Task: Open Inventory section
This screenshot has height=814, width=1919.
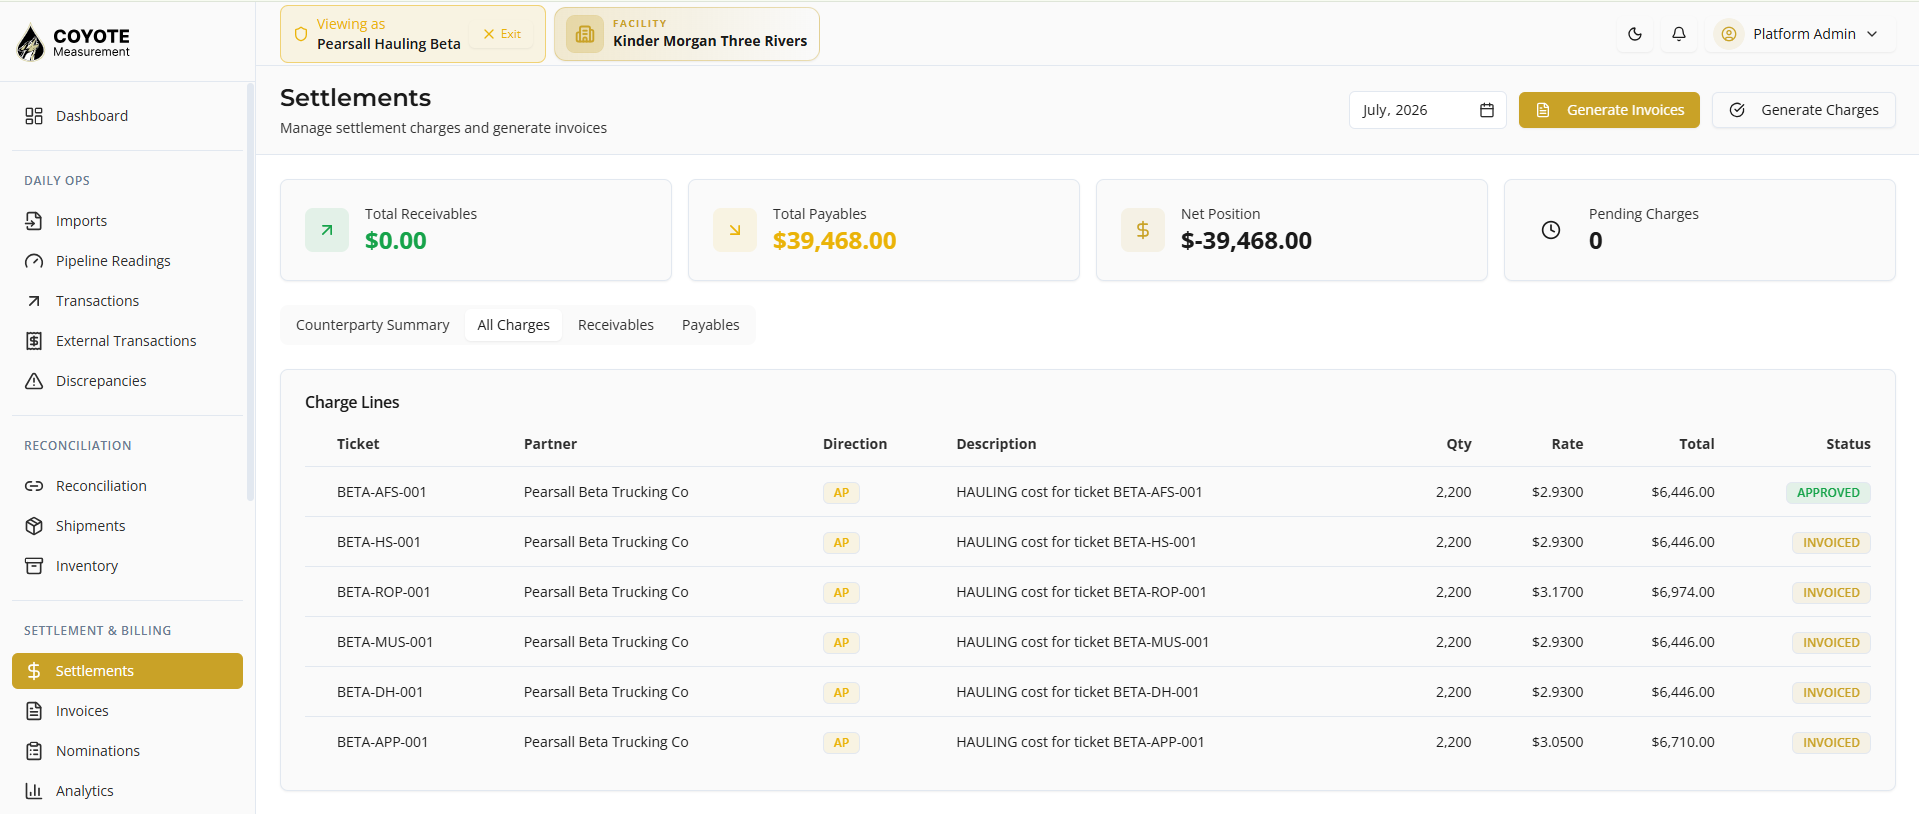Action: (x=127, y=566)
